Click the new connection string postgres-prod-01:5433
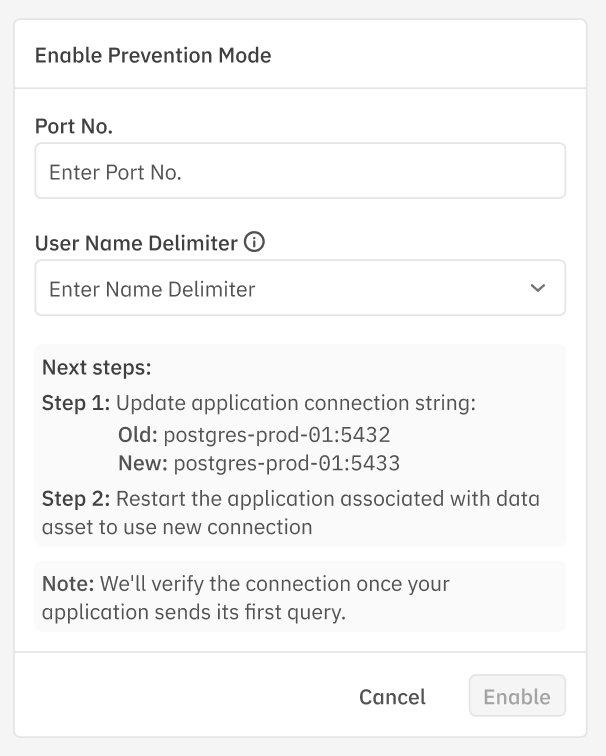The width and height of the screenshot is (606, 756). click(x=287, y=463)
